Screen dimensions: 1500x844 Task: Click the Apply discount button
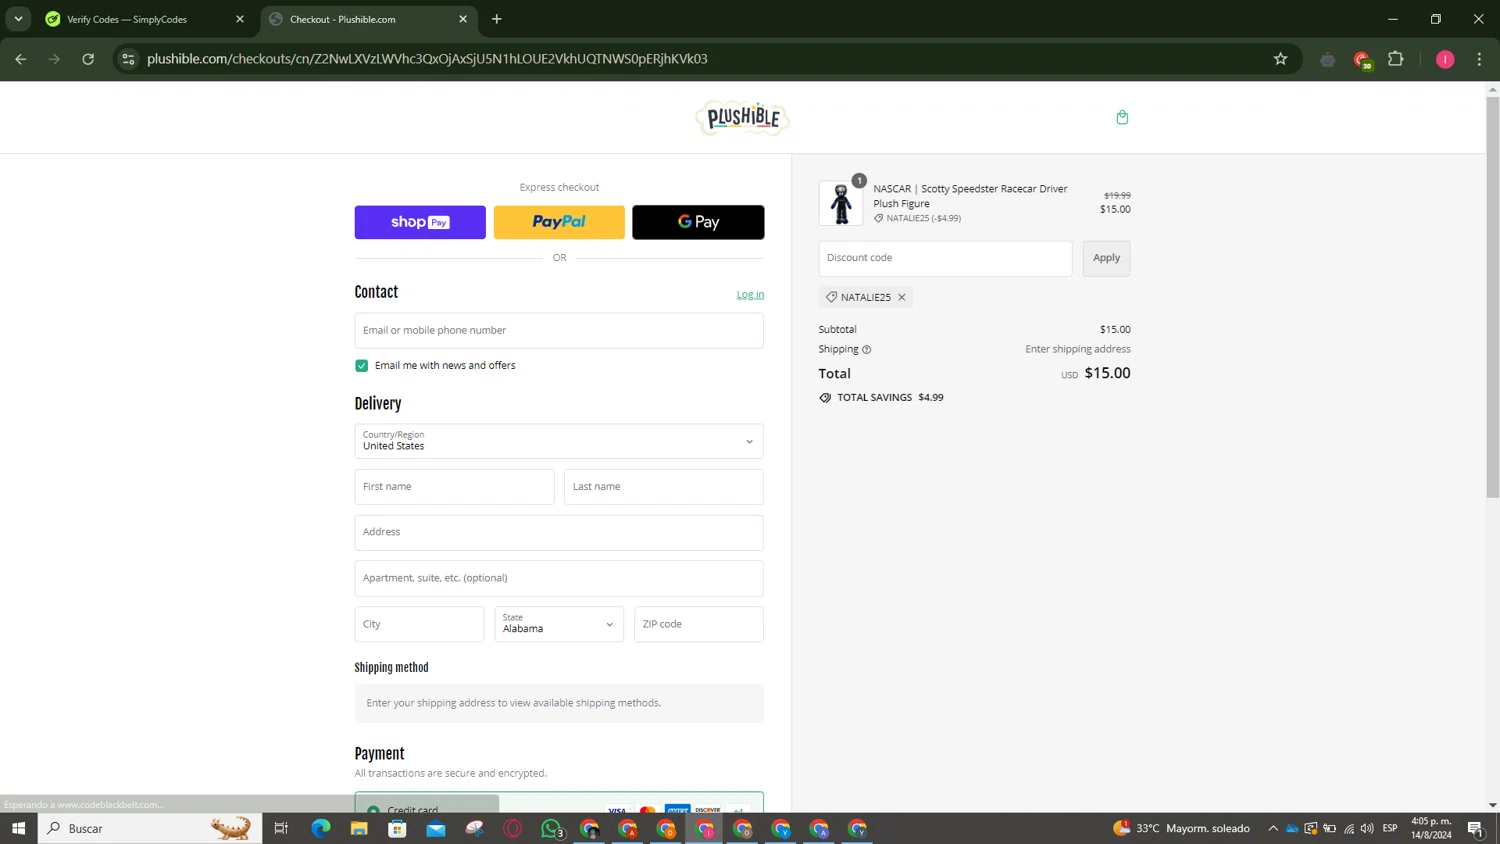point(1106,258)
